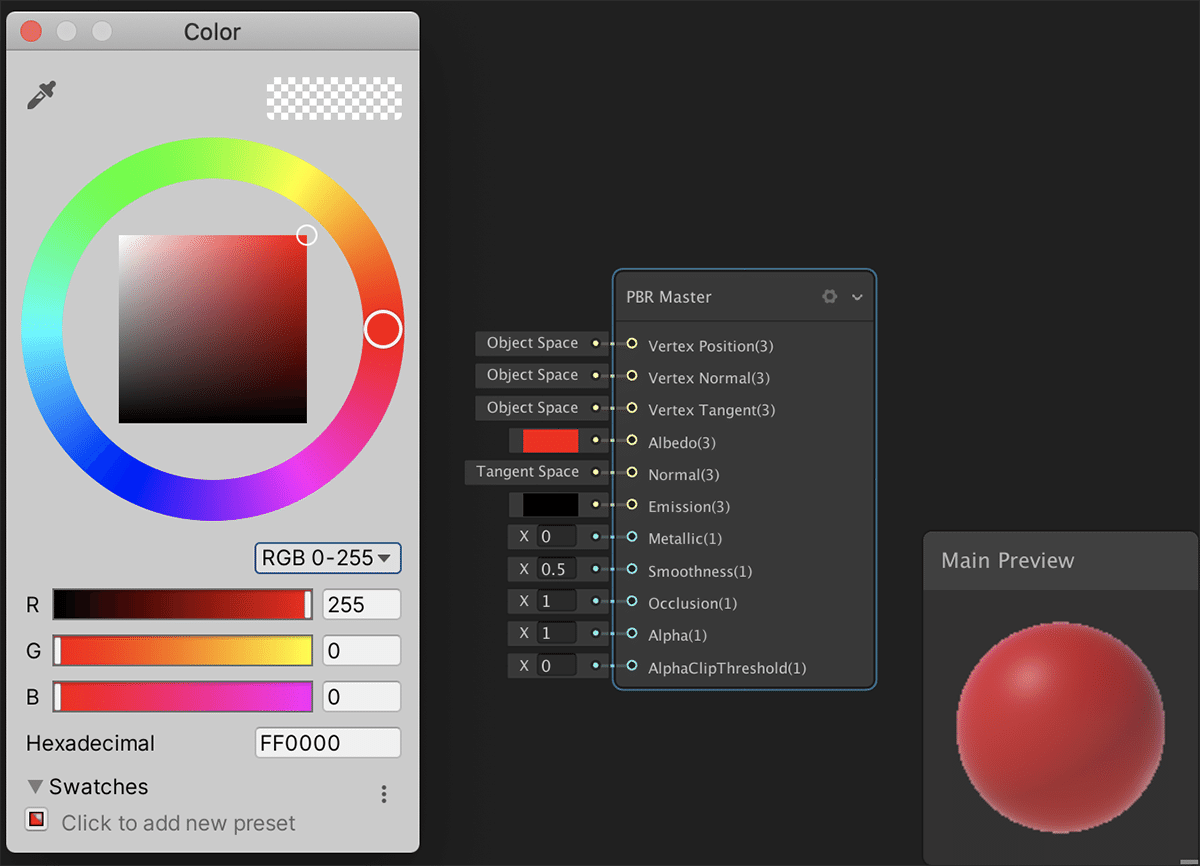Viewport: 1200px width, 866px height.
Task: Click the Normal Tangent Space label
Action: coord(527,472)
